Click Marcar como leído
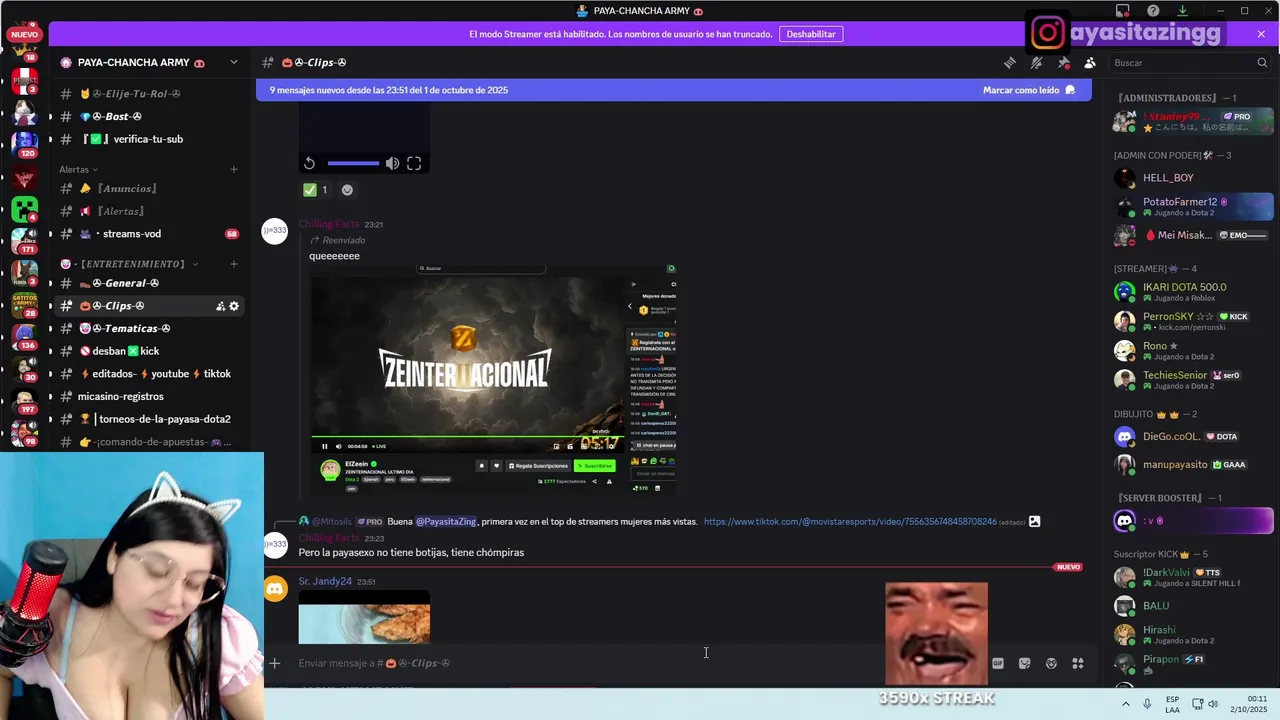Viewport: 1280px width, 720px height. point(1029,90)
